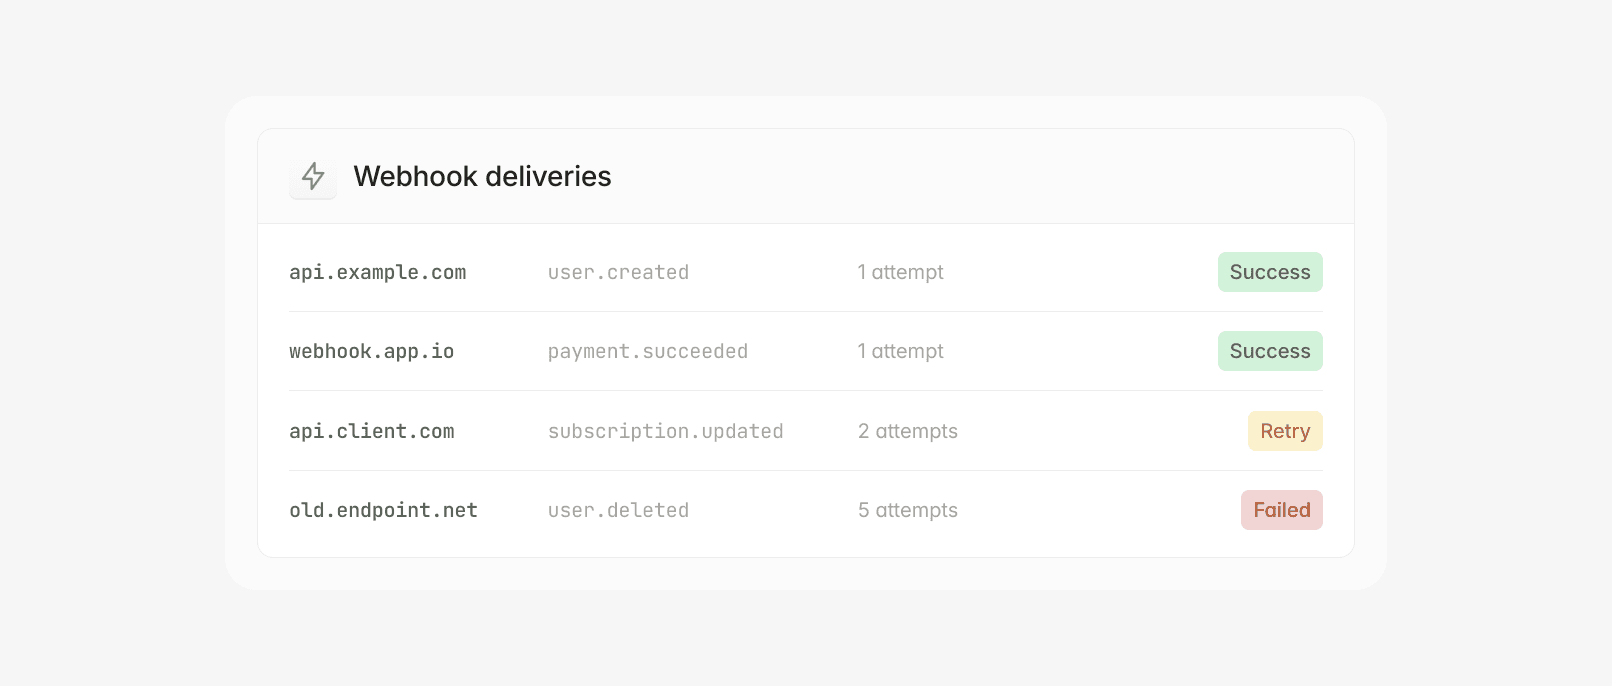This screenshot has height=686, width=1612.
Task: Click the 1 attempt label for webhook.app.io
Action: tap(900, 351)
